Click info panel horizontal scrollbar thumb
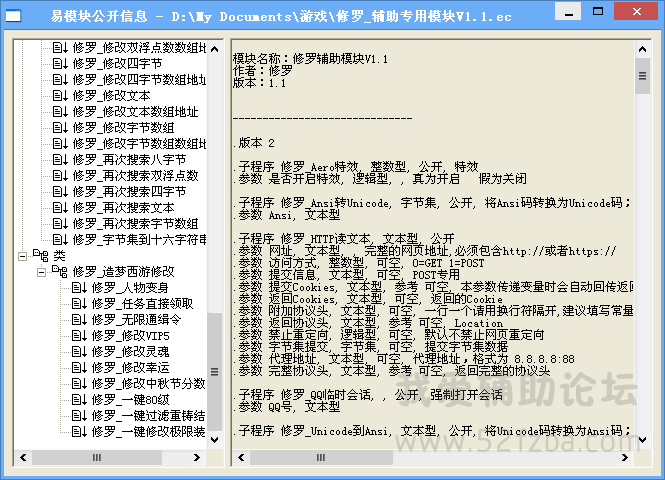The width and height of the screenshot is (665, 480). pos(321,458)
